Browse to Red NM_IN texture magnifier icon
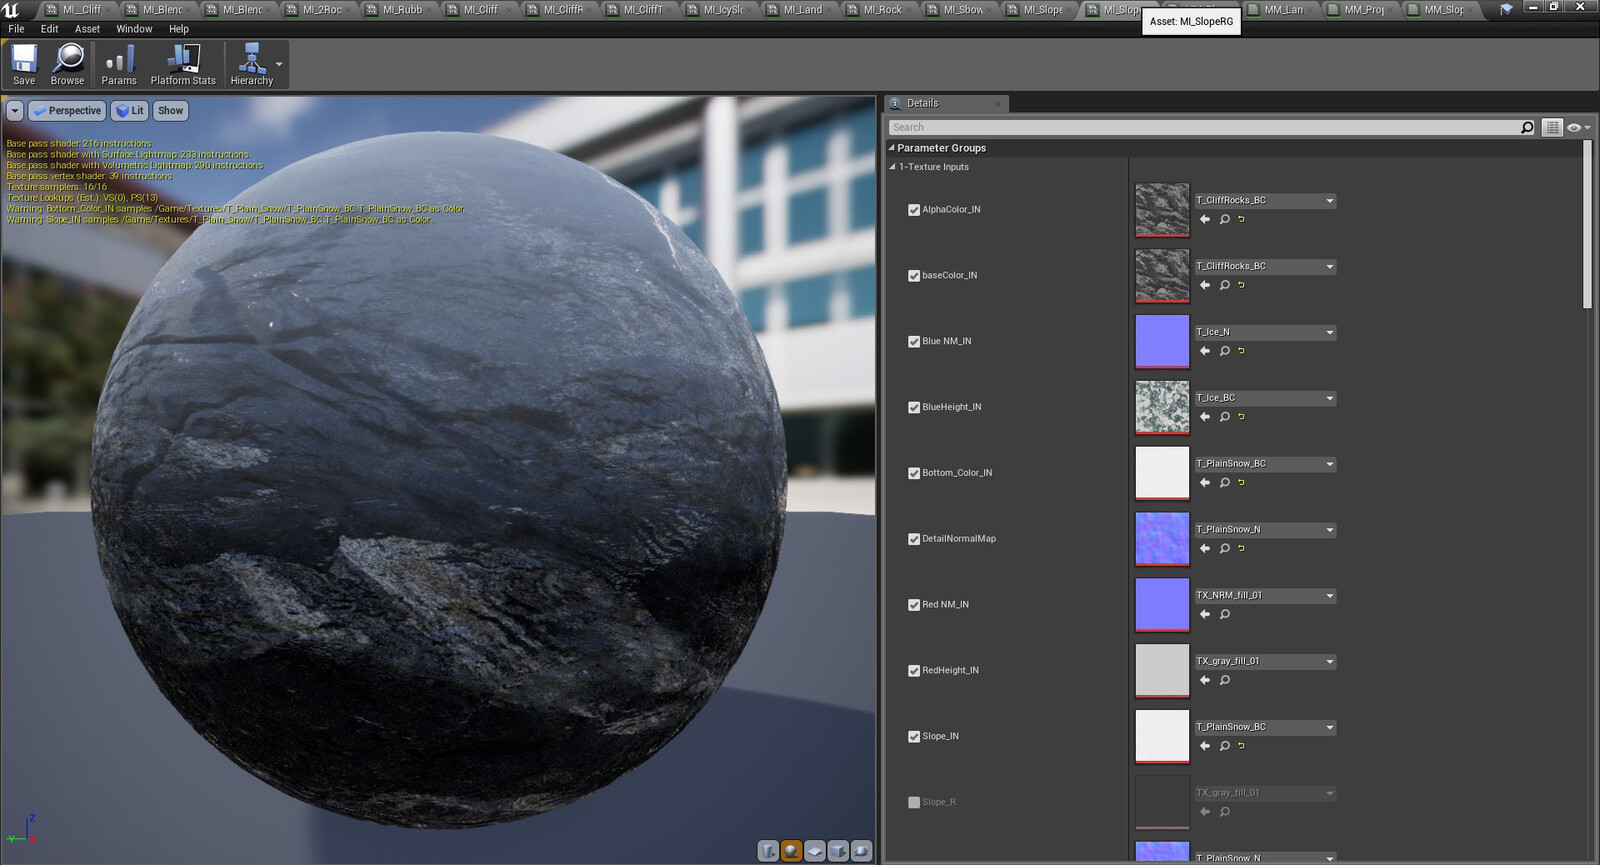 pos(1224,614)
